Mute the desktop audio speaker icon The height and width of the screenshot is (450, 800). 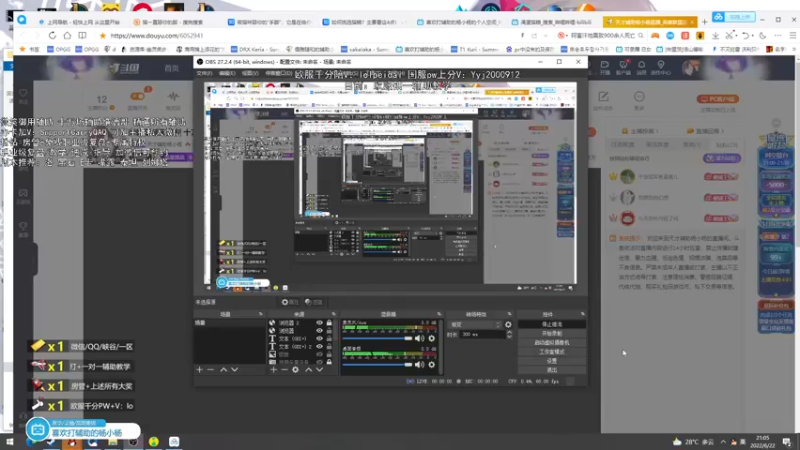click(419, 364)
